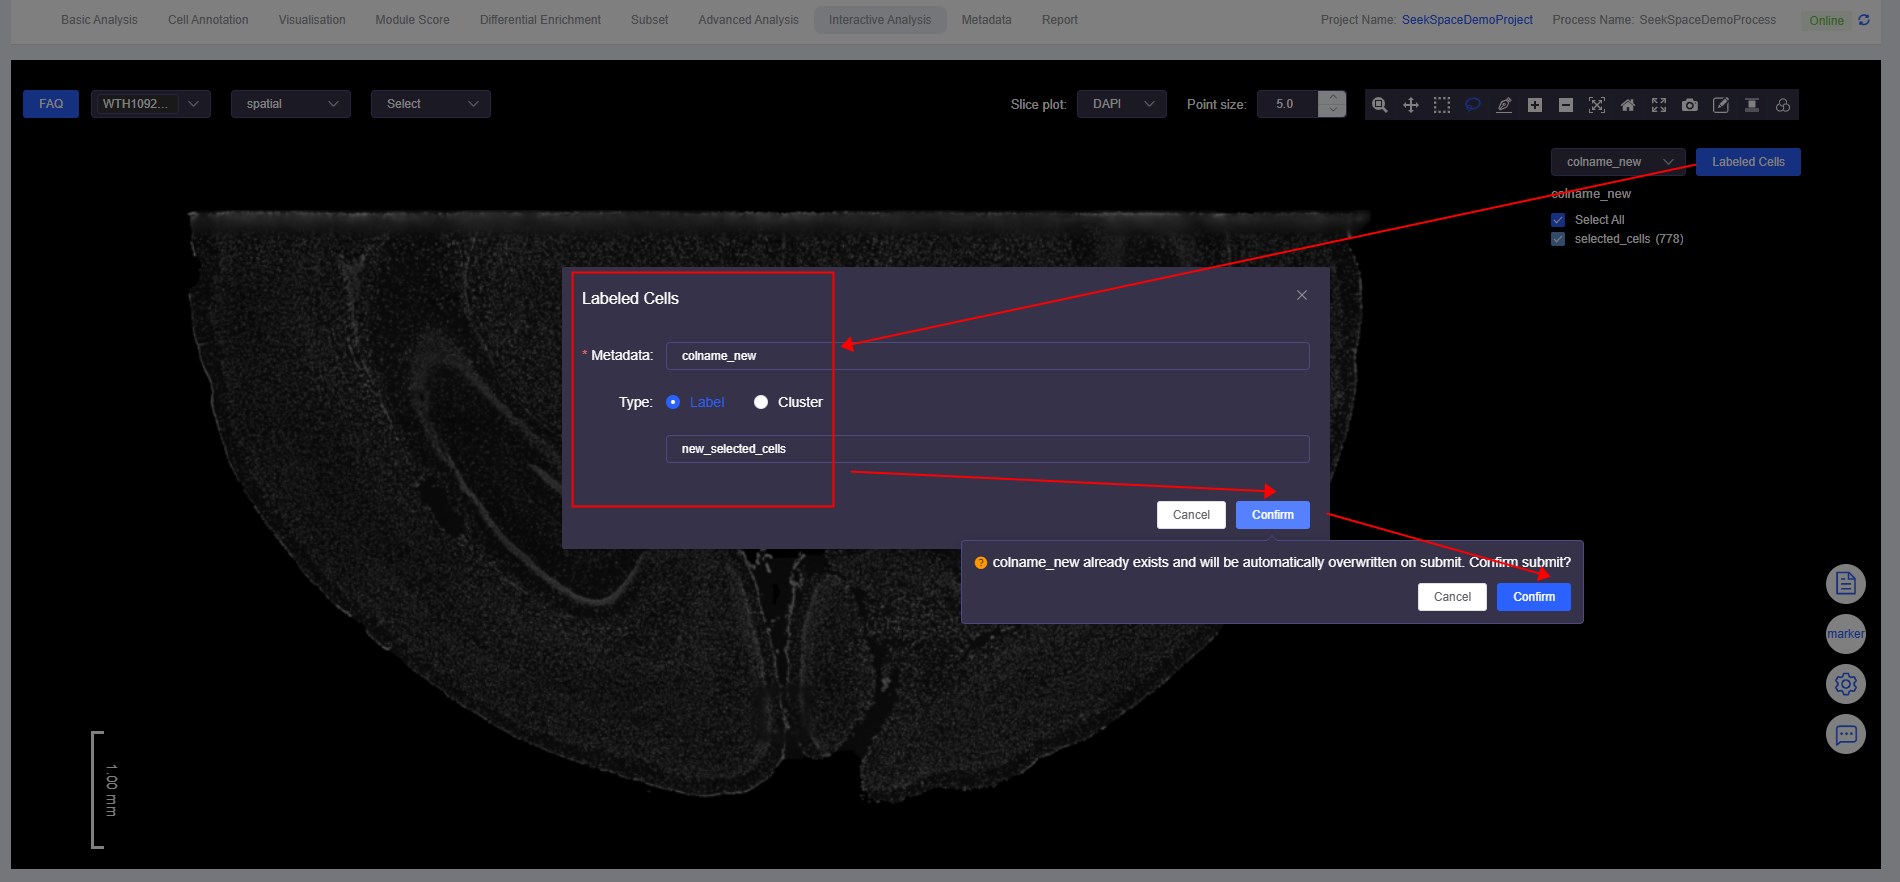Expand the DAPI slice plot dropdown
This screenshot has height=882, width=1900.
pyautogui.click(x=1121, y=104)
